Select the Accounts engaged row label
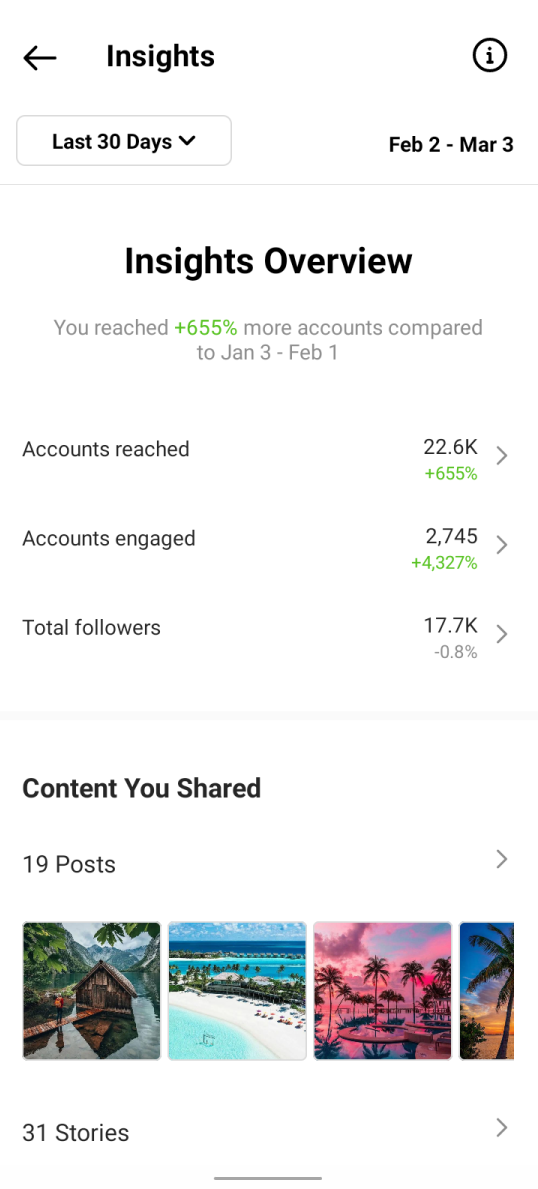The width and height of the screenshot is (538, 1189). click(x=109, y=538)
